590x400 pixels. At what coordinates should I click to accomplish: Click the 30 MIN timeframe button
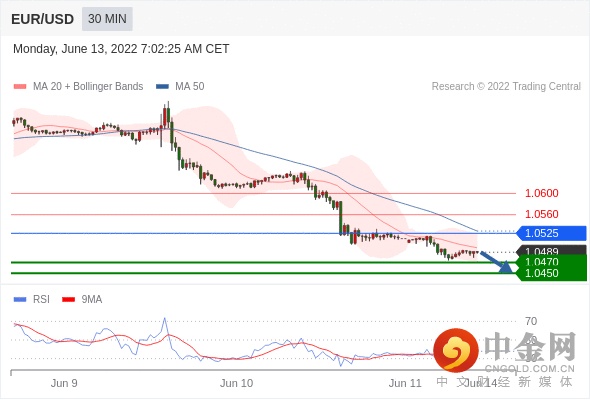click(107, 19)
